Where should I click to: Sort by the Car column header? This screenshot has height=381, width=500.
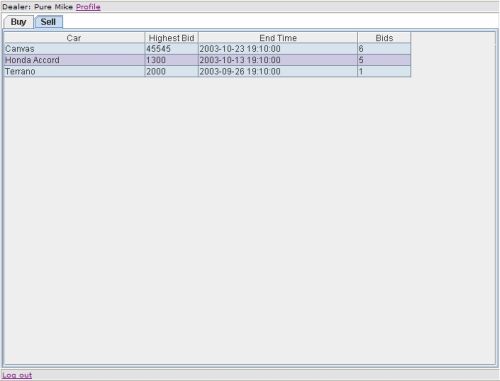click(74, 38)
